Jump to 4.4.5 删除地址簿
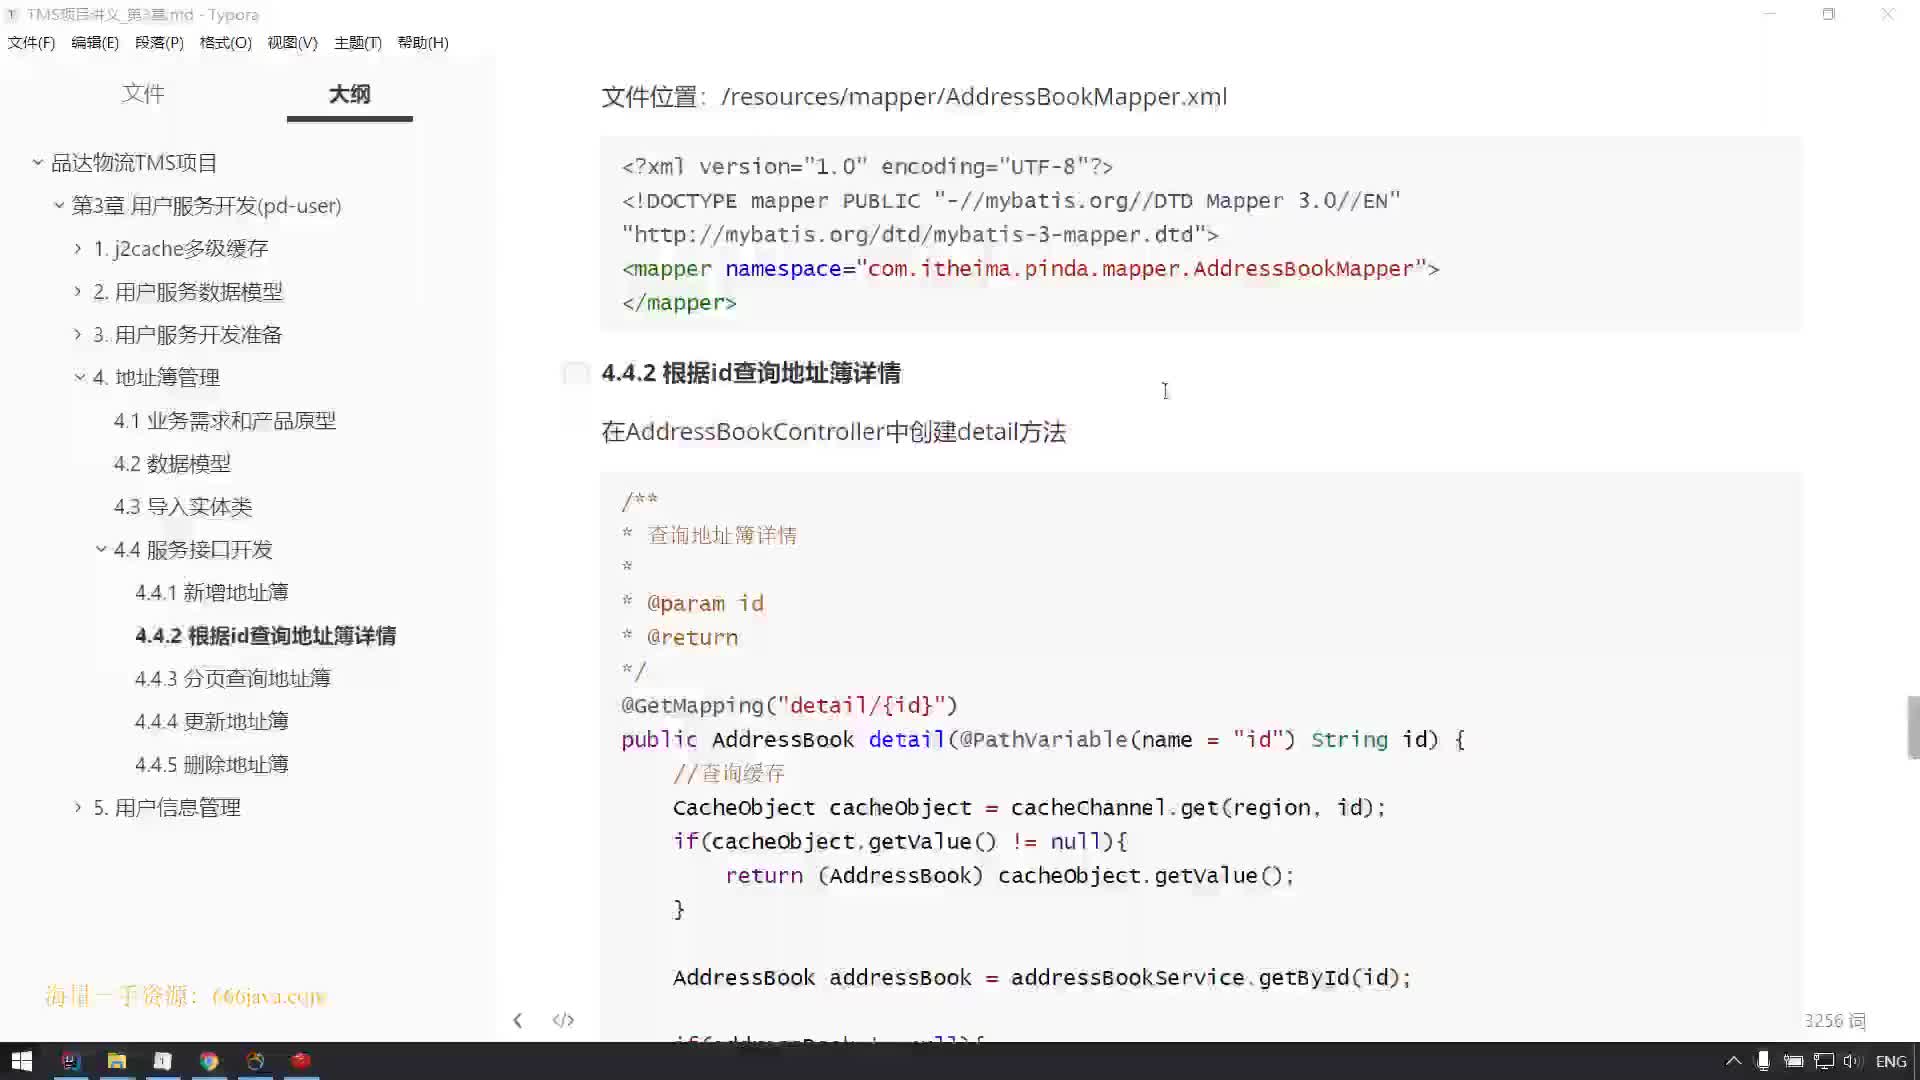Screen dimensions: 1920x1080 (x=211, y=764)
